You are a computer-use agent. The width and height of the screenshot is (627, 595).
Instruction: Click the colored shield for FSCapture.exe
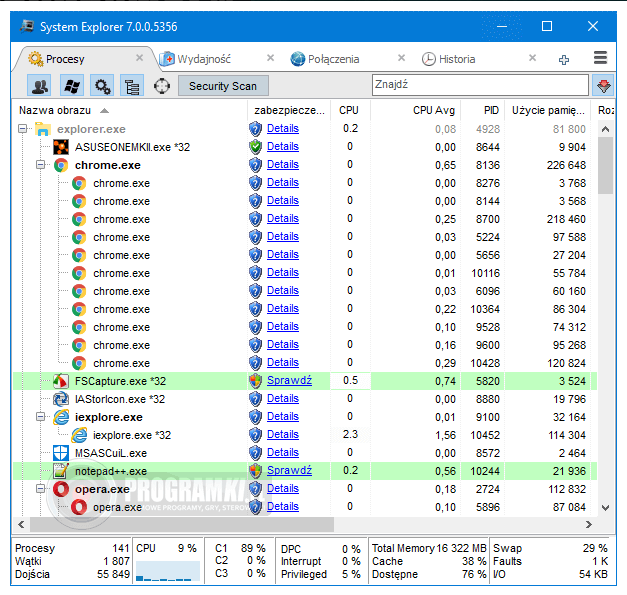click(255, 381)
